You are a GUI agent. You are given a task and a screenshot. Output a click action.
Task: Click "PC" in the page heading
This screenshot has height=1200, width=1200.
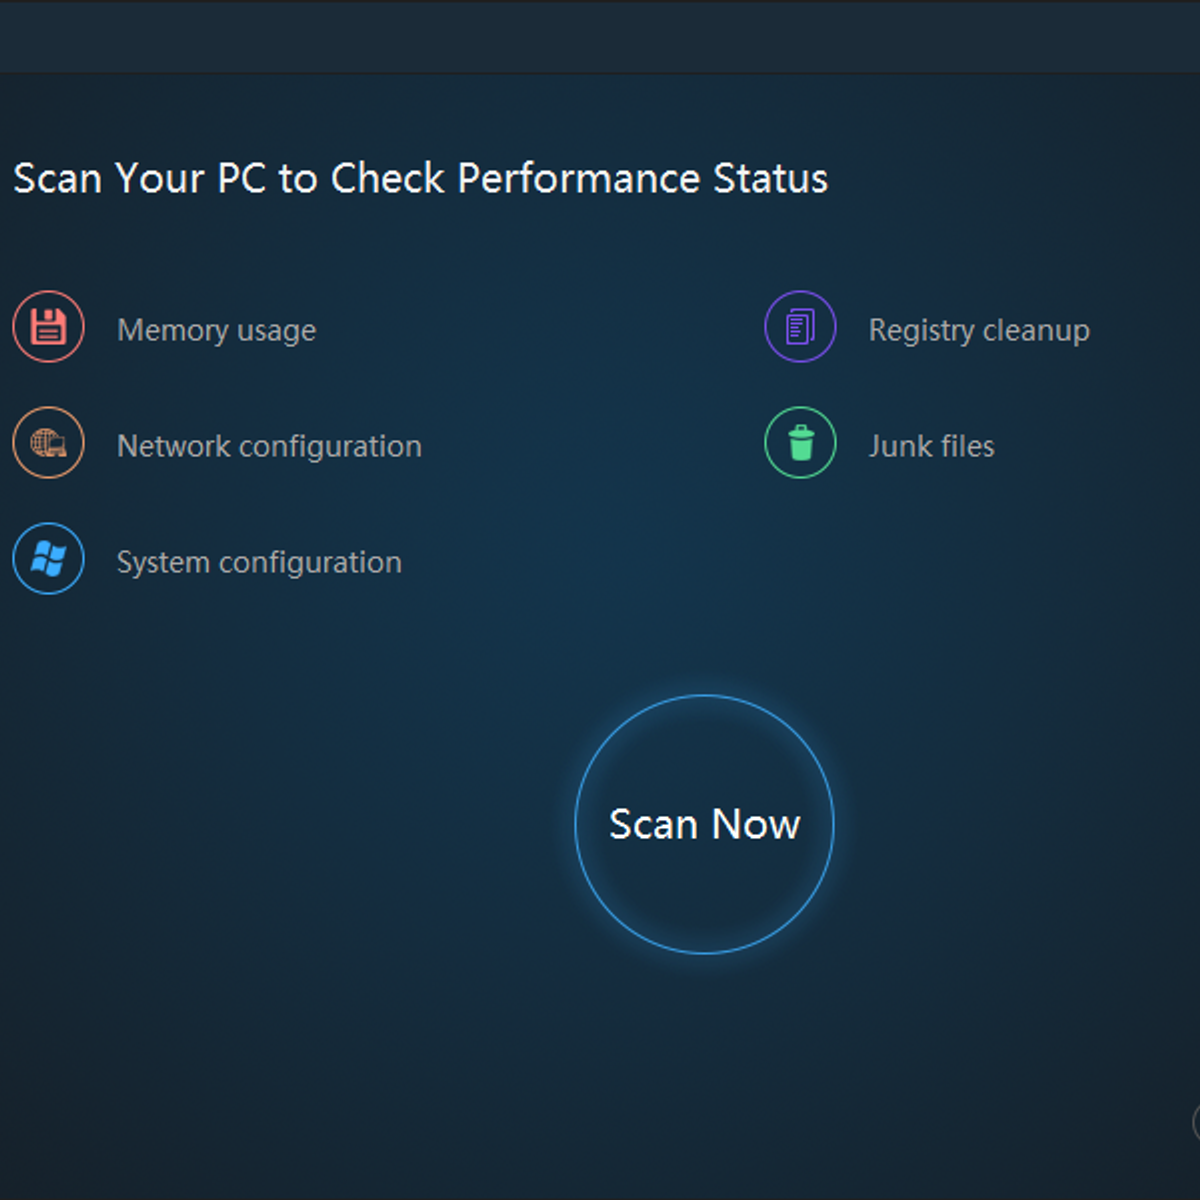point(241,179)
